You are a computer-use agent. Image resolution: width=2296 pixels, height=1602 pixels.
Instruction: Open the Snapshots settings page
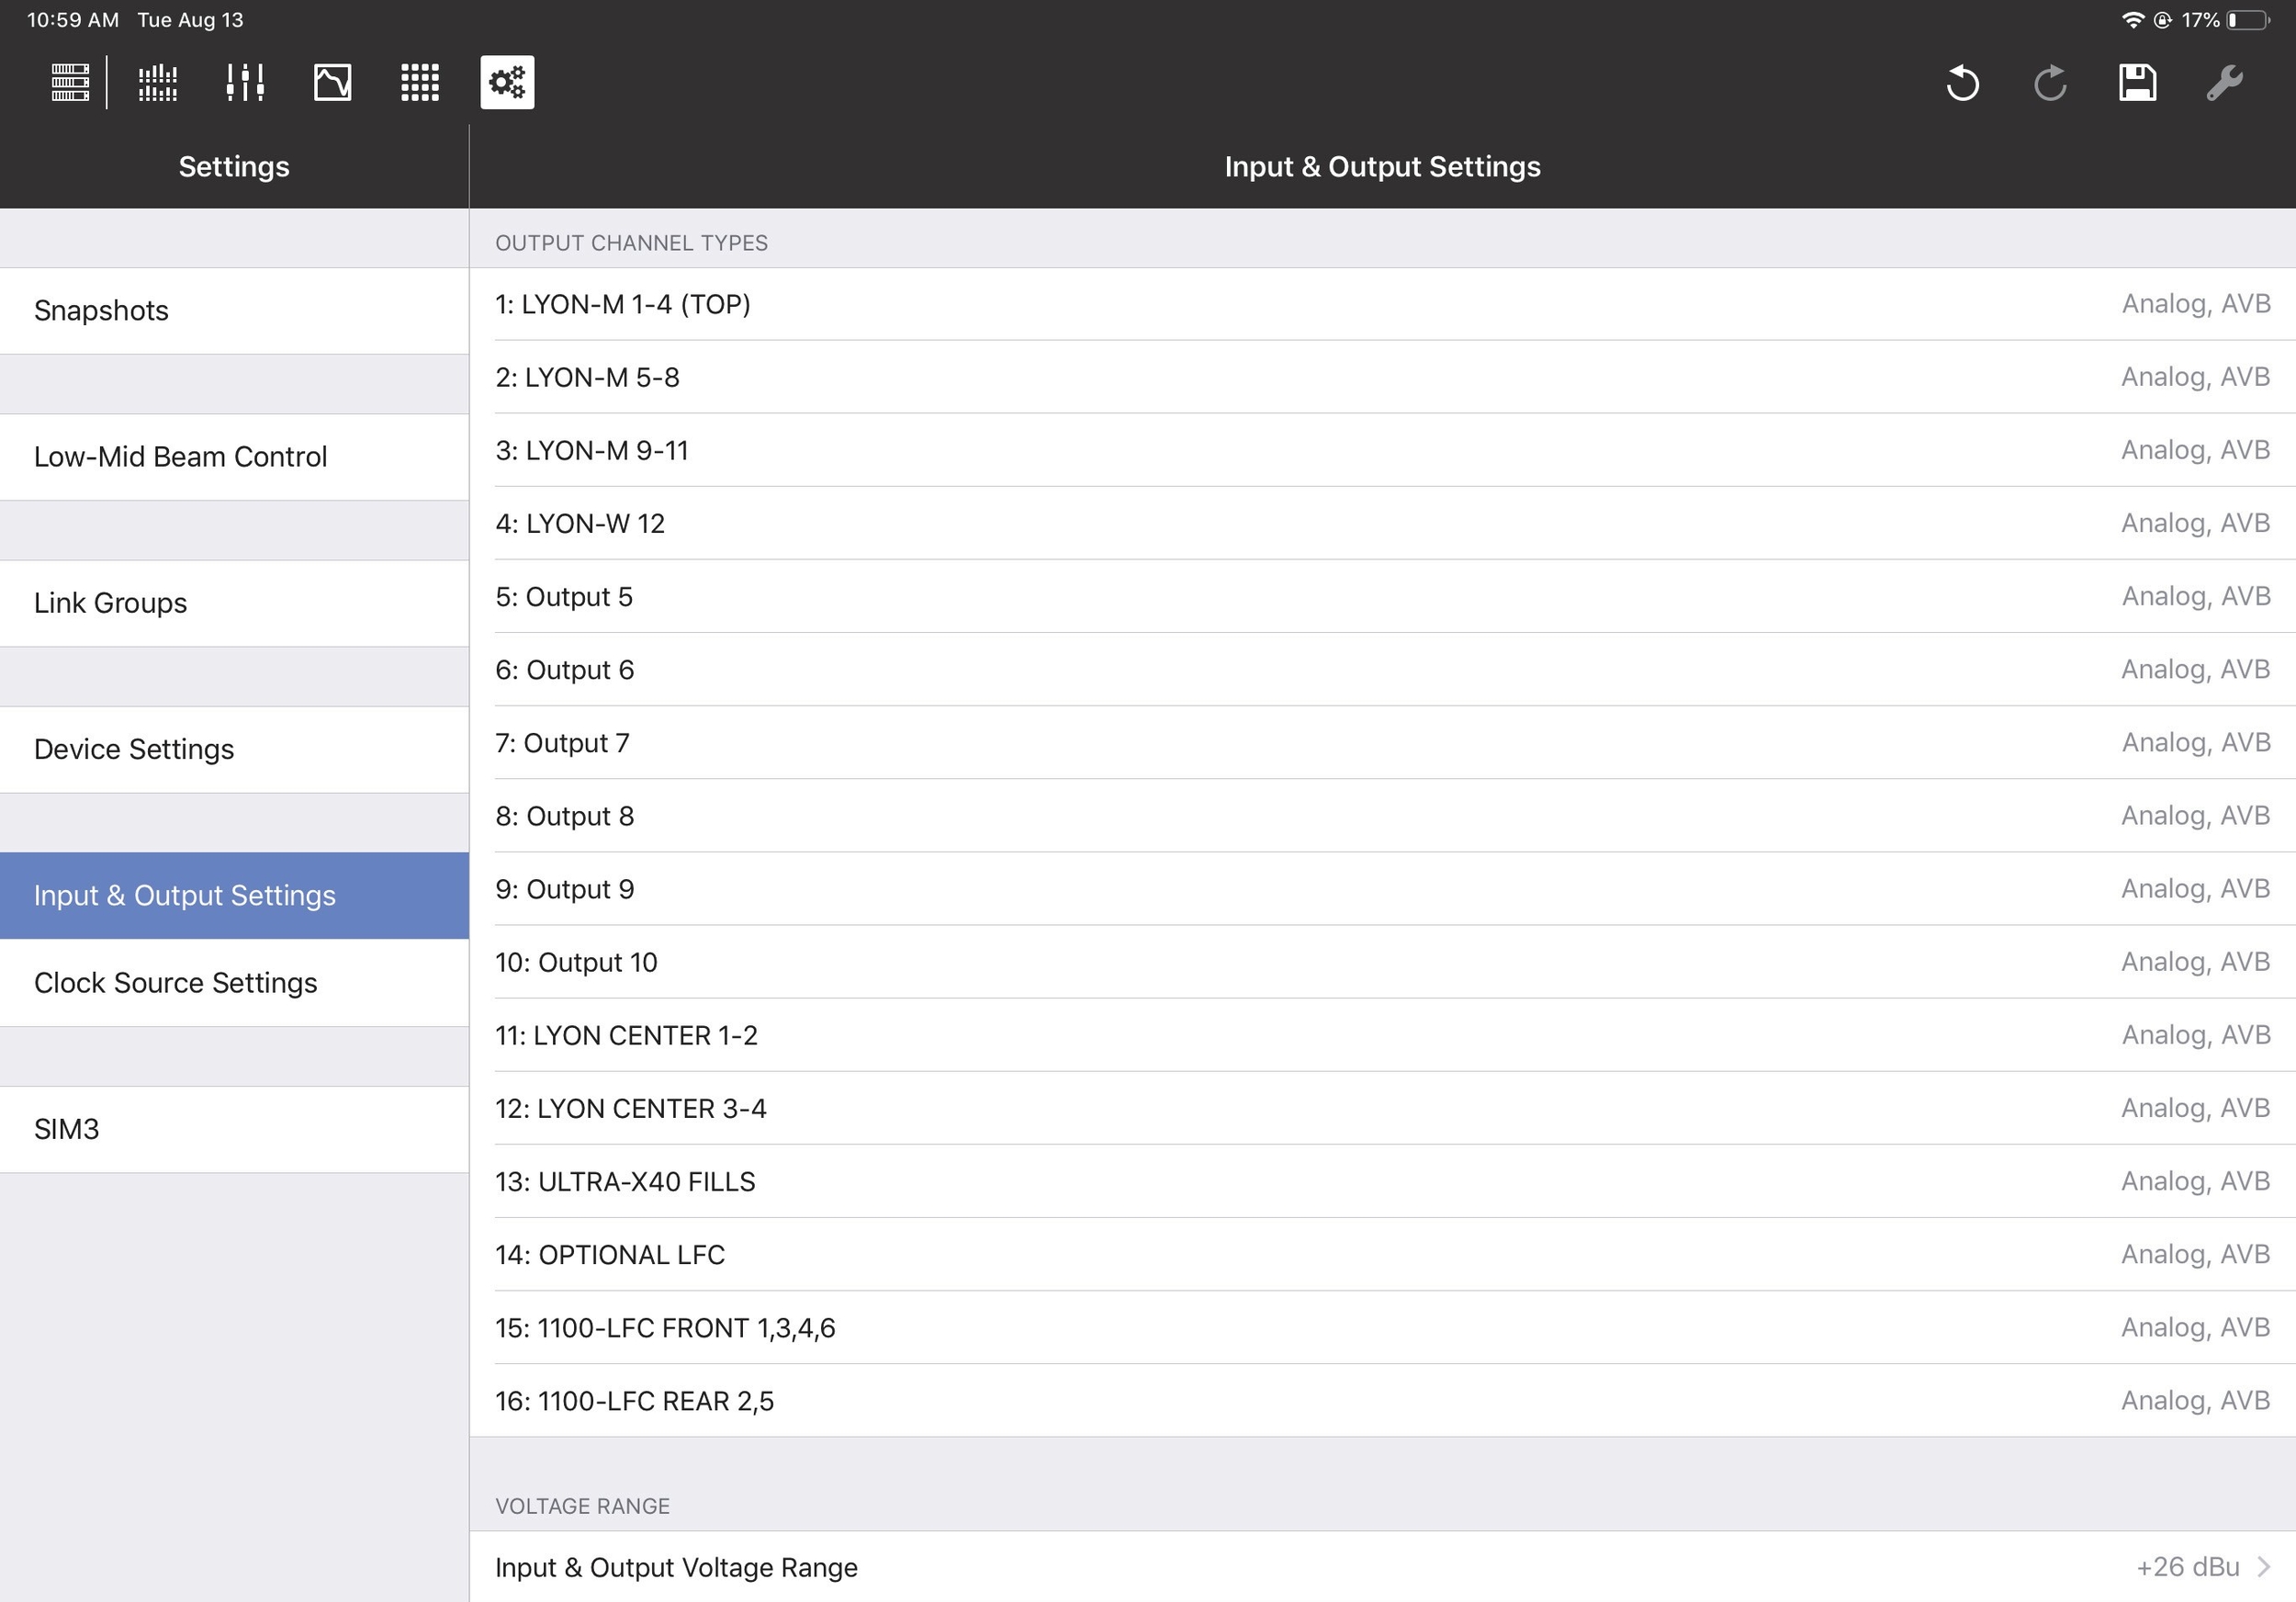tap(234, 311)
